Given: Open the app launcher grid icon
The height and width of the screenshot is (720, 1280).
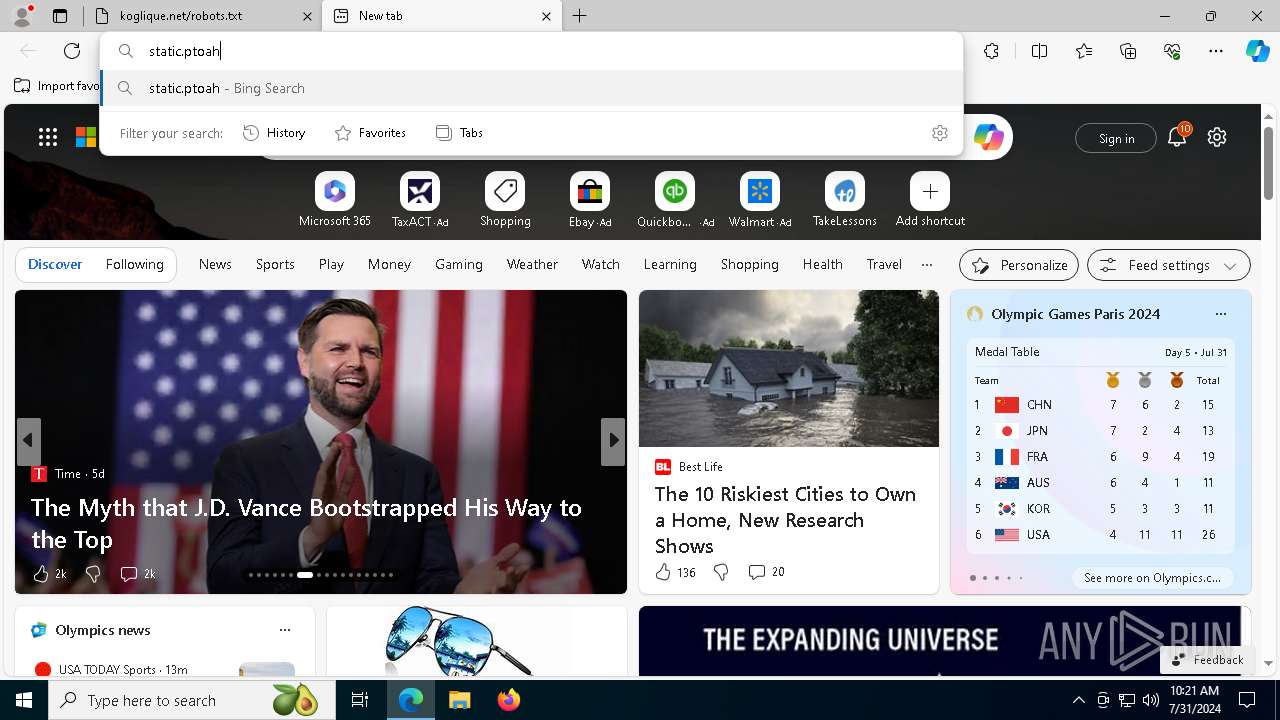Looking at the screenshot, I should (x=48, y=137).
